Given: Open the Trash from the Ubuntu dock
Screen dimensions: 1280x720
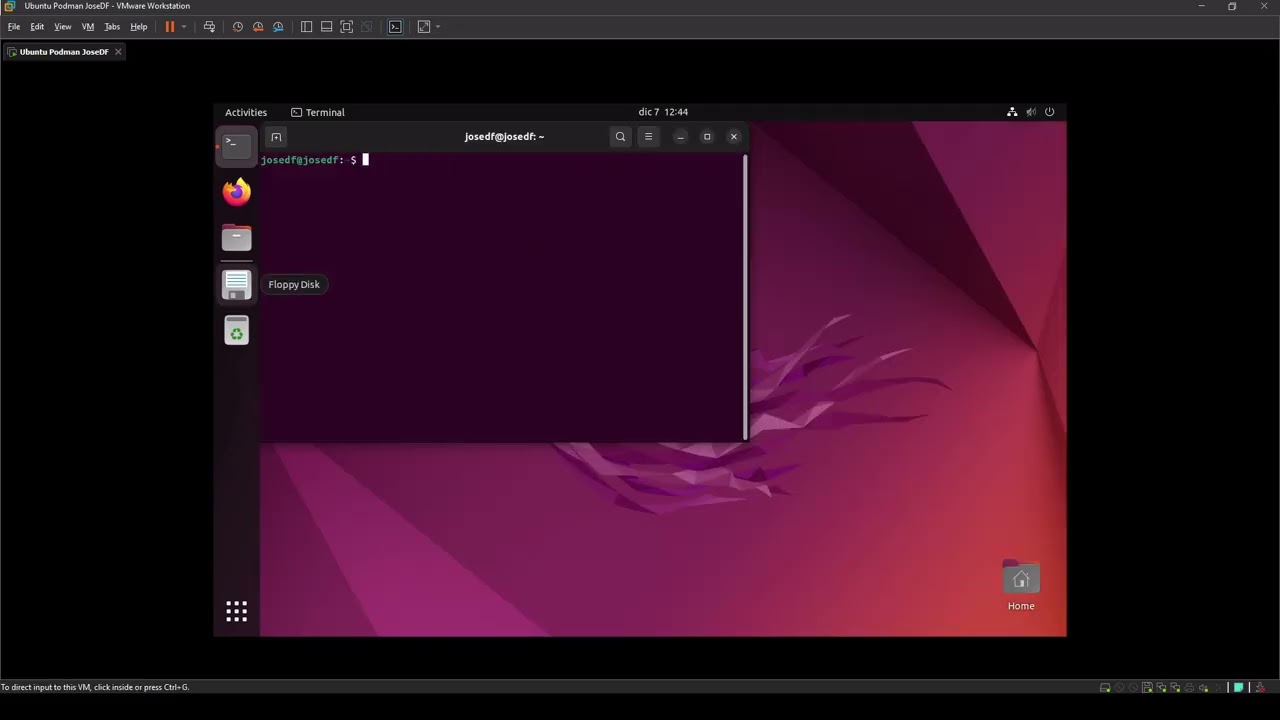Looking at the screenshot, I should (x=237, y=331).
